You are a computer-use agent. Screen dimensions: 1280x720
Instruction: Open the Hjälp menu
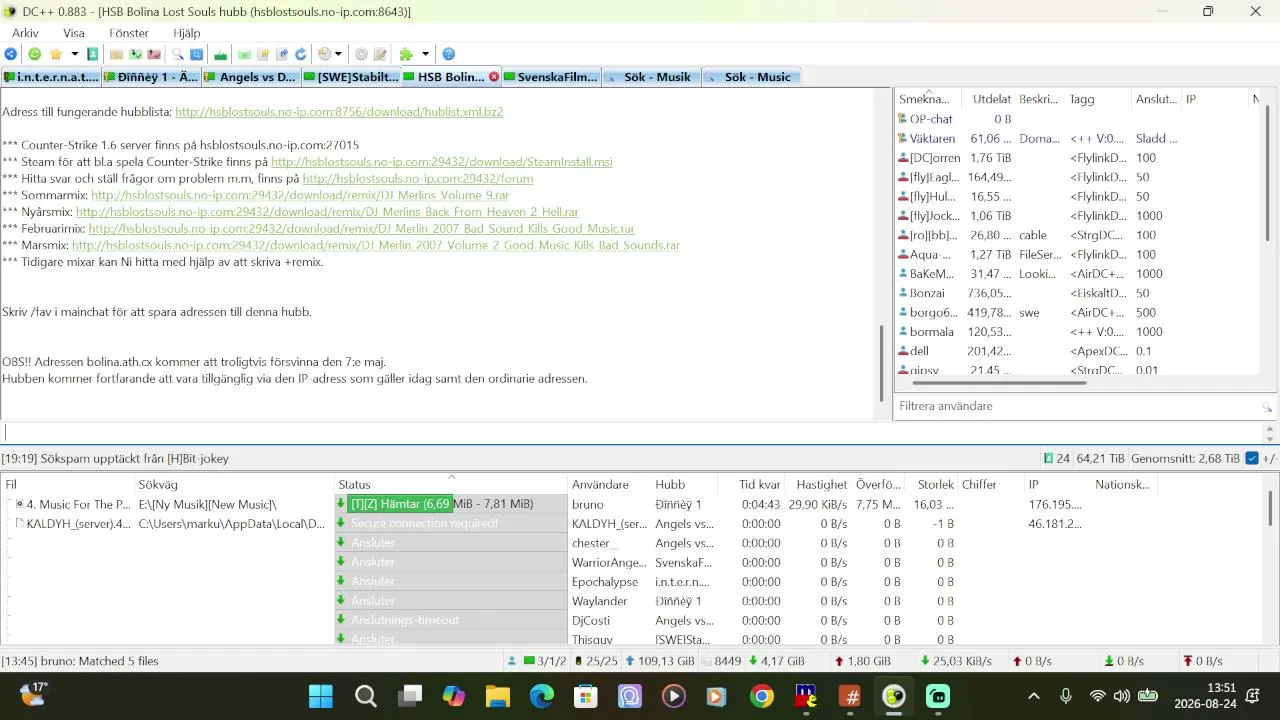(187, 33)
